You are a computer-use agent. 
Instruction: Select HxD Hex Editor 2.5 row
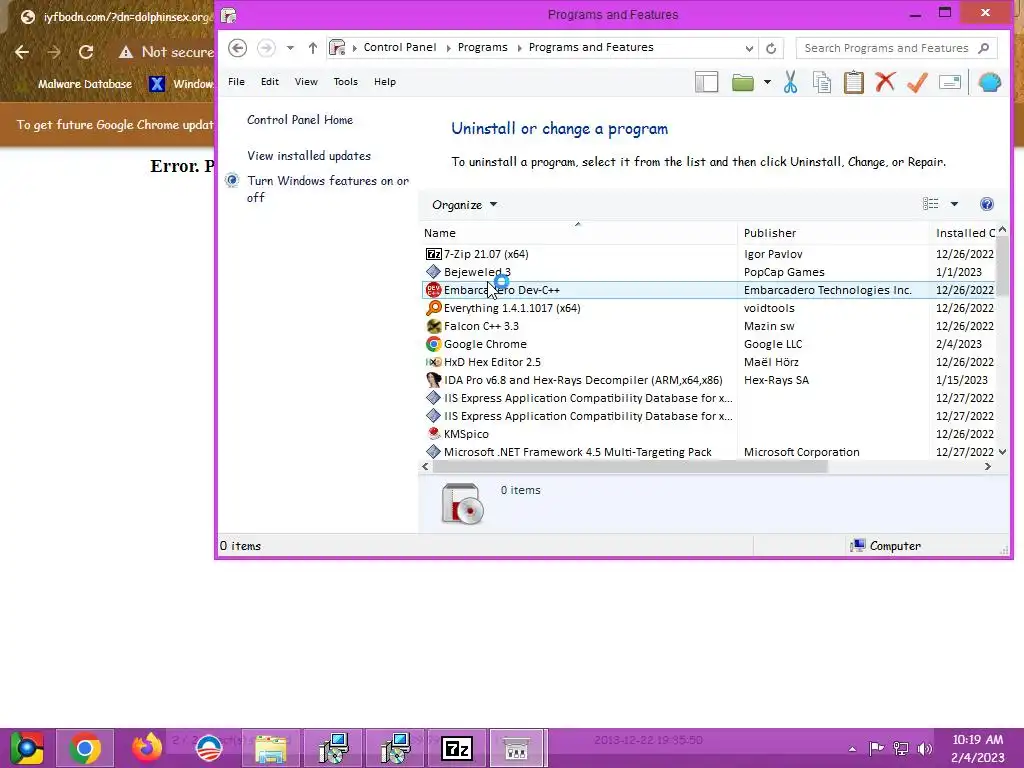[x=709, y=362]
